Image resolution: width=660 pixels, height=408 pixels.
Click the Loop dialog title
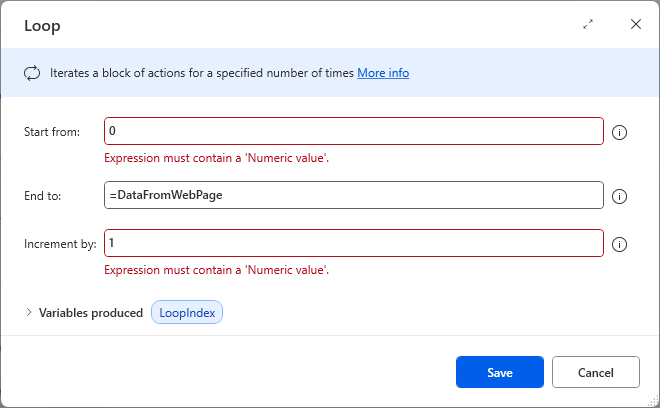(x=42, y=26)
